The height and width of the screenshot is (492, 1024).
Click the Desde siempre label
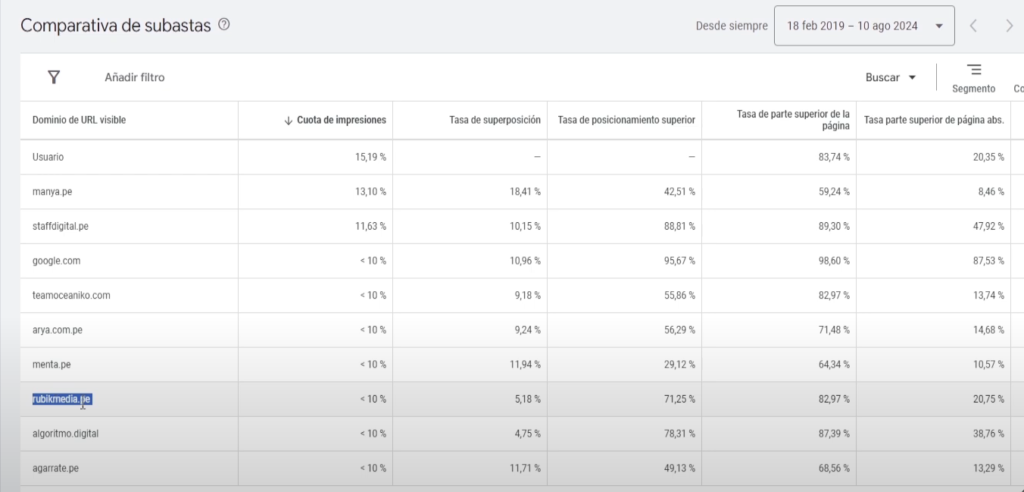point(731,26)
